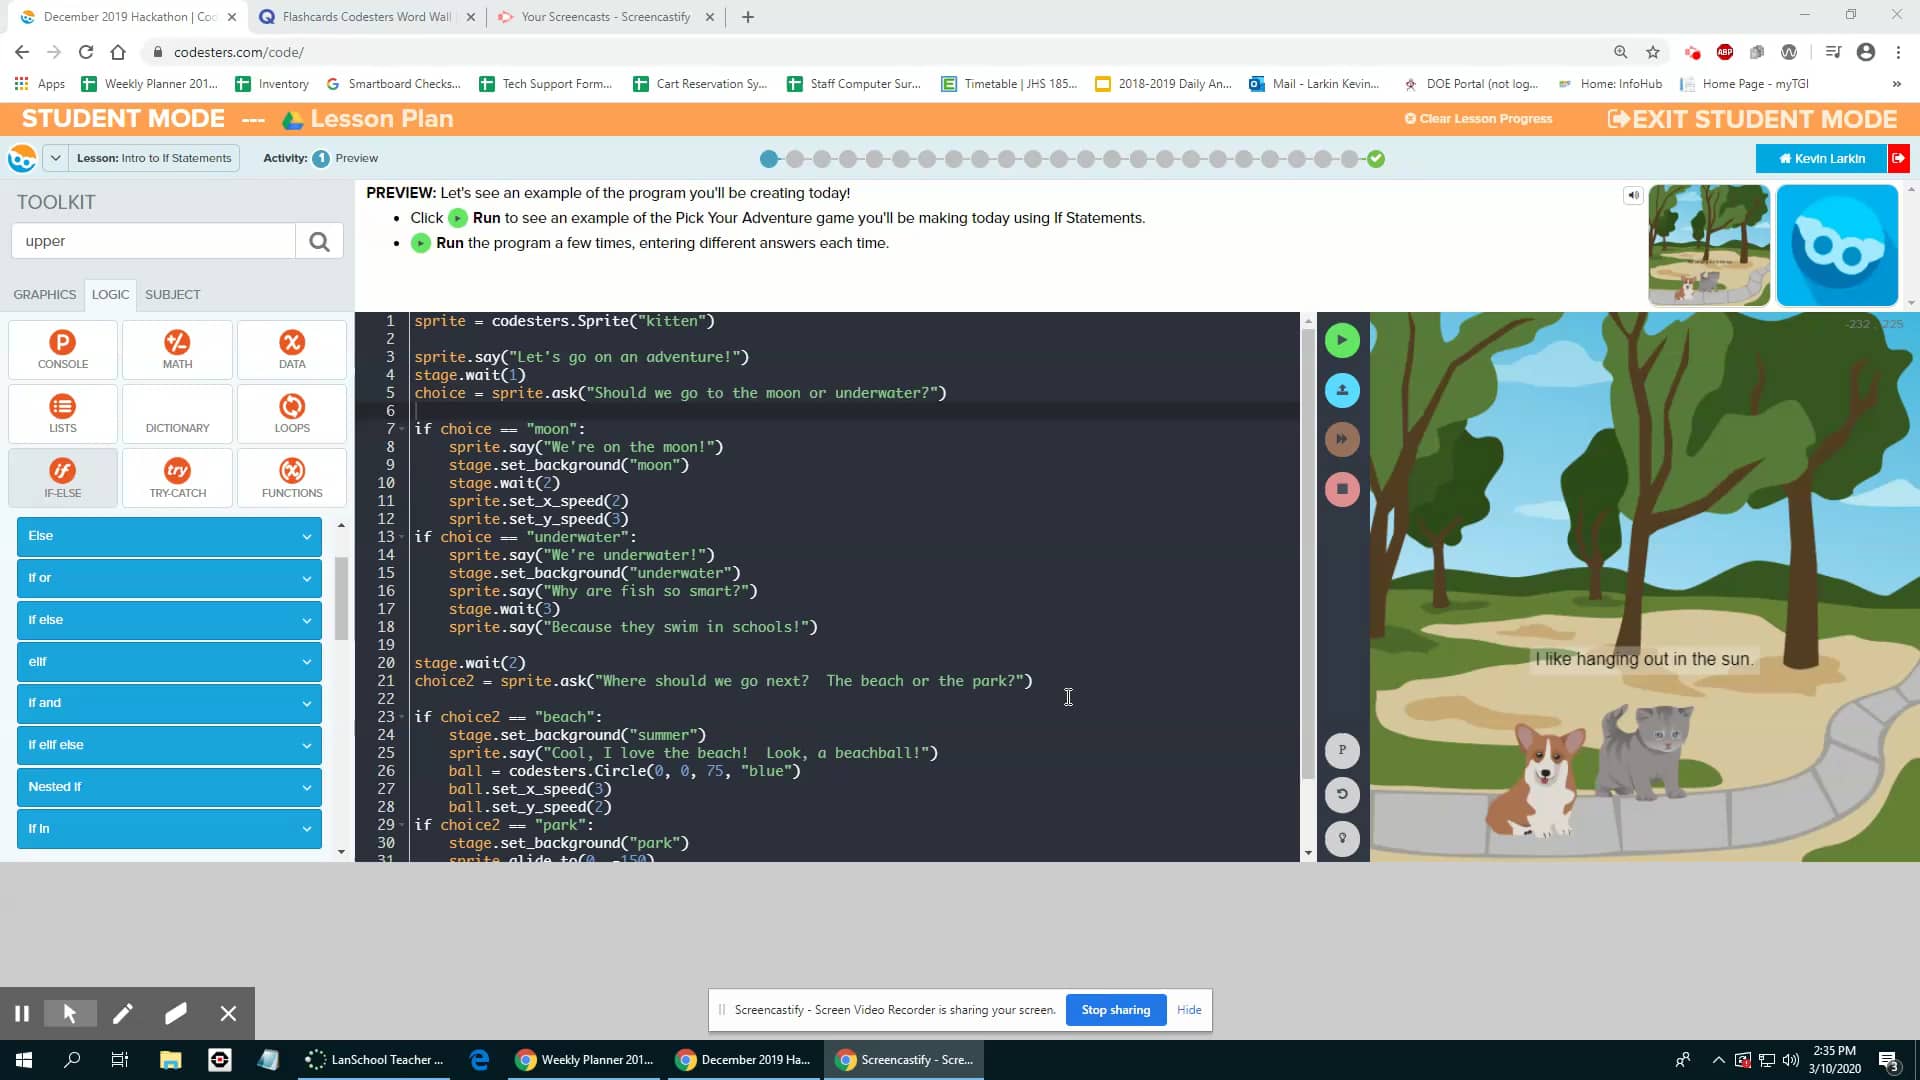The width and height of the screenshot is (1920, 1080).
Task: Click the first dot on the activity progress bar
Action: point(769,158)
